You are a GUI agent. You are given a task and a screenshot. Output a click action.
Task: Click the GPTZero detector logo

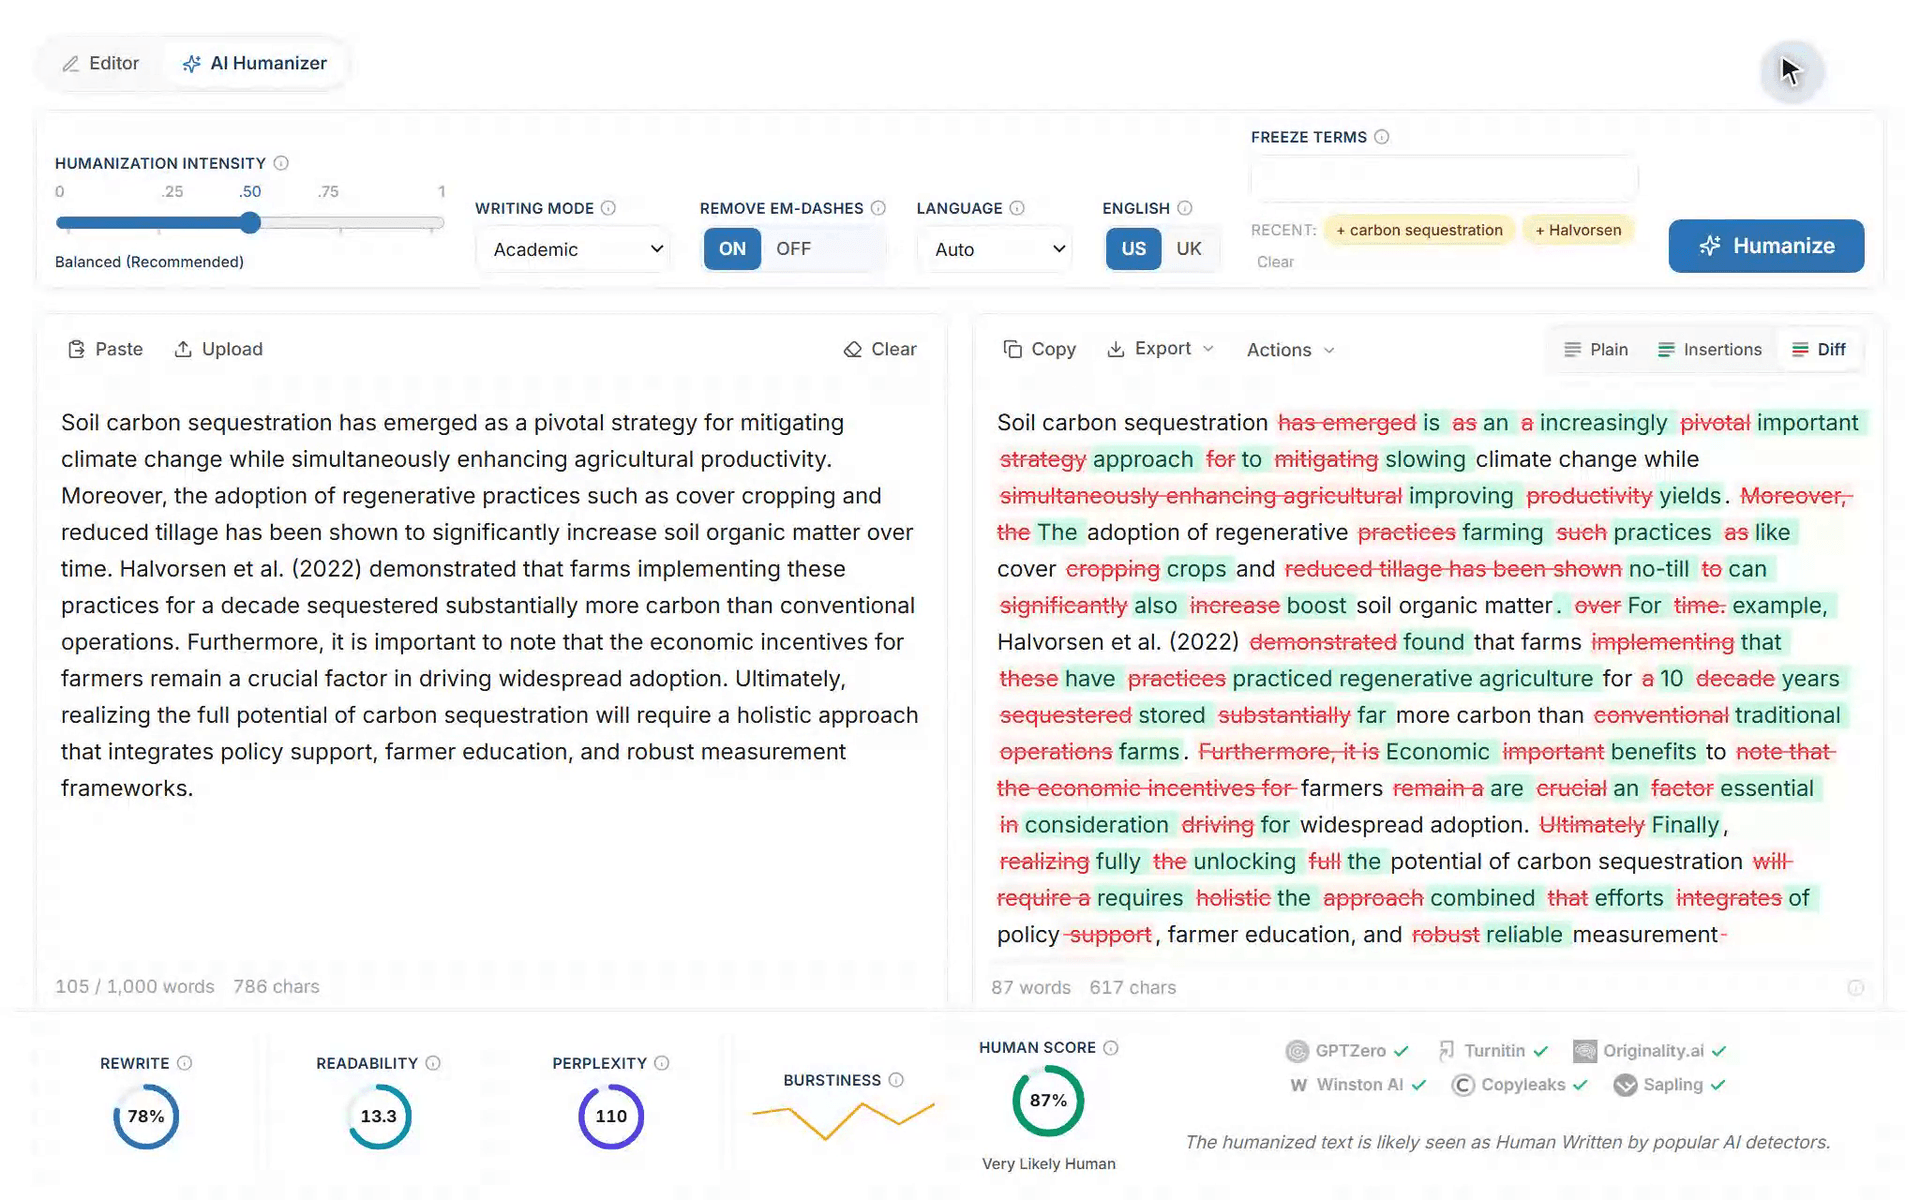(1297, 1051)
